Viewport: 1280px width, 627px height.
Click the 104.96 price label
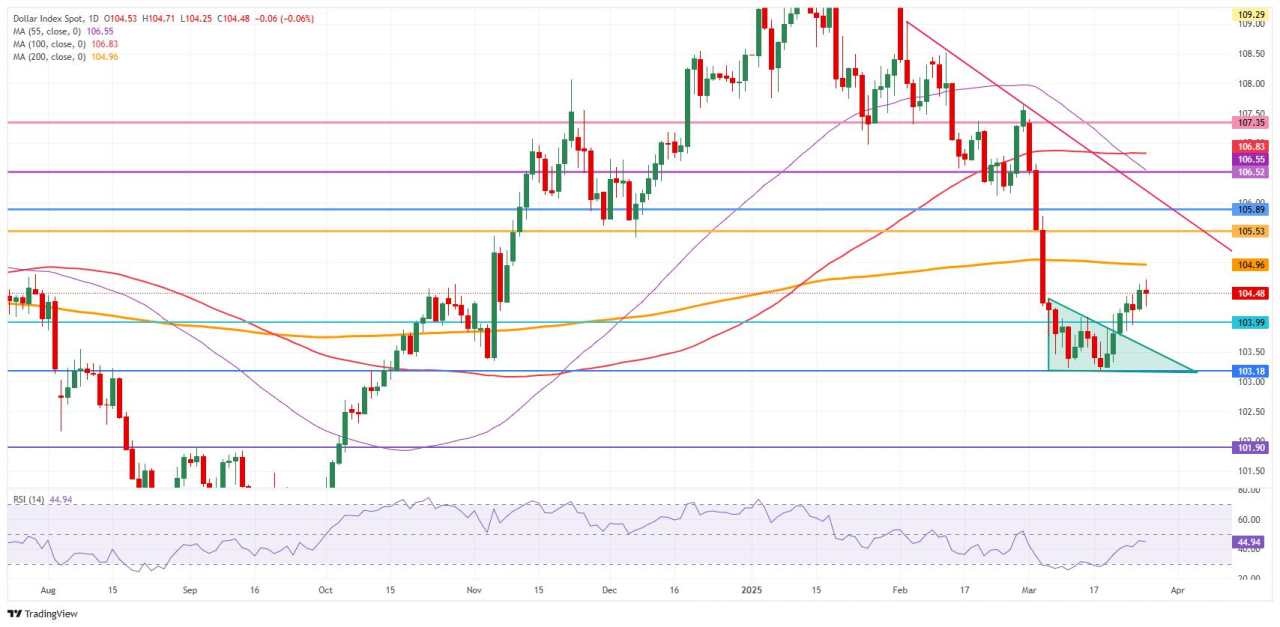1251,265
